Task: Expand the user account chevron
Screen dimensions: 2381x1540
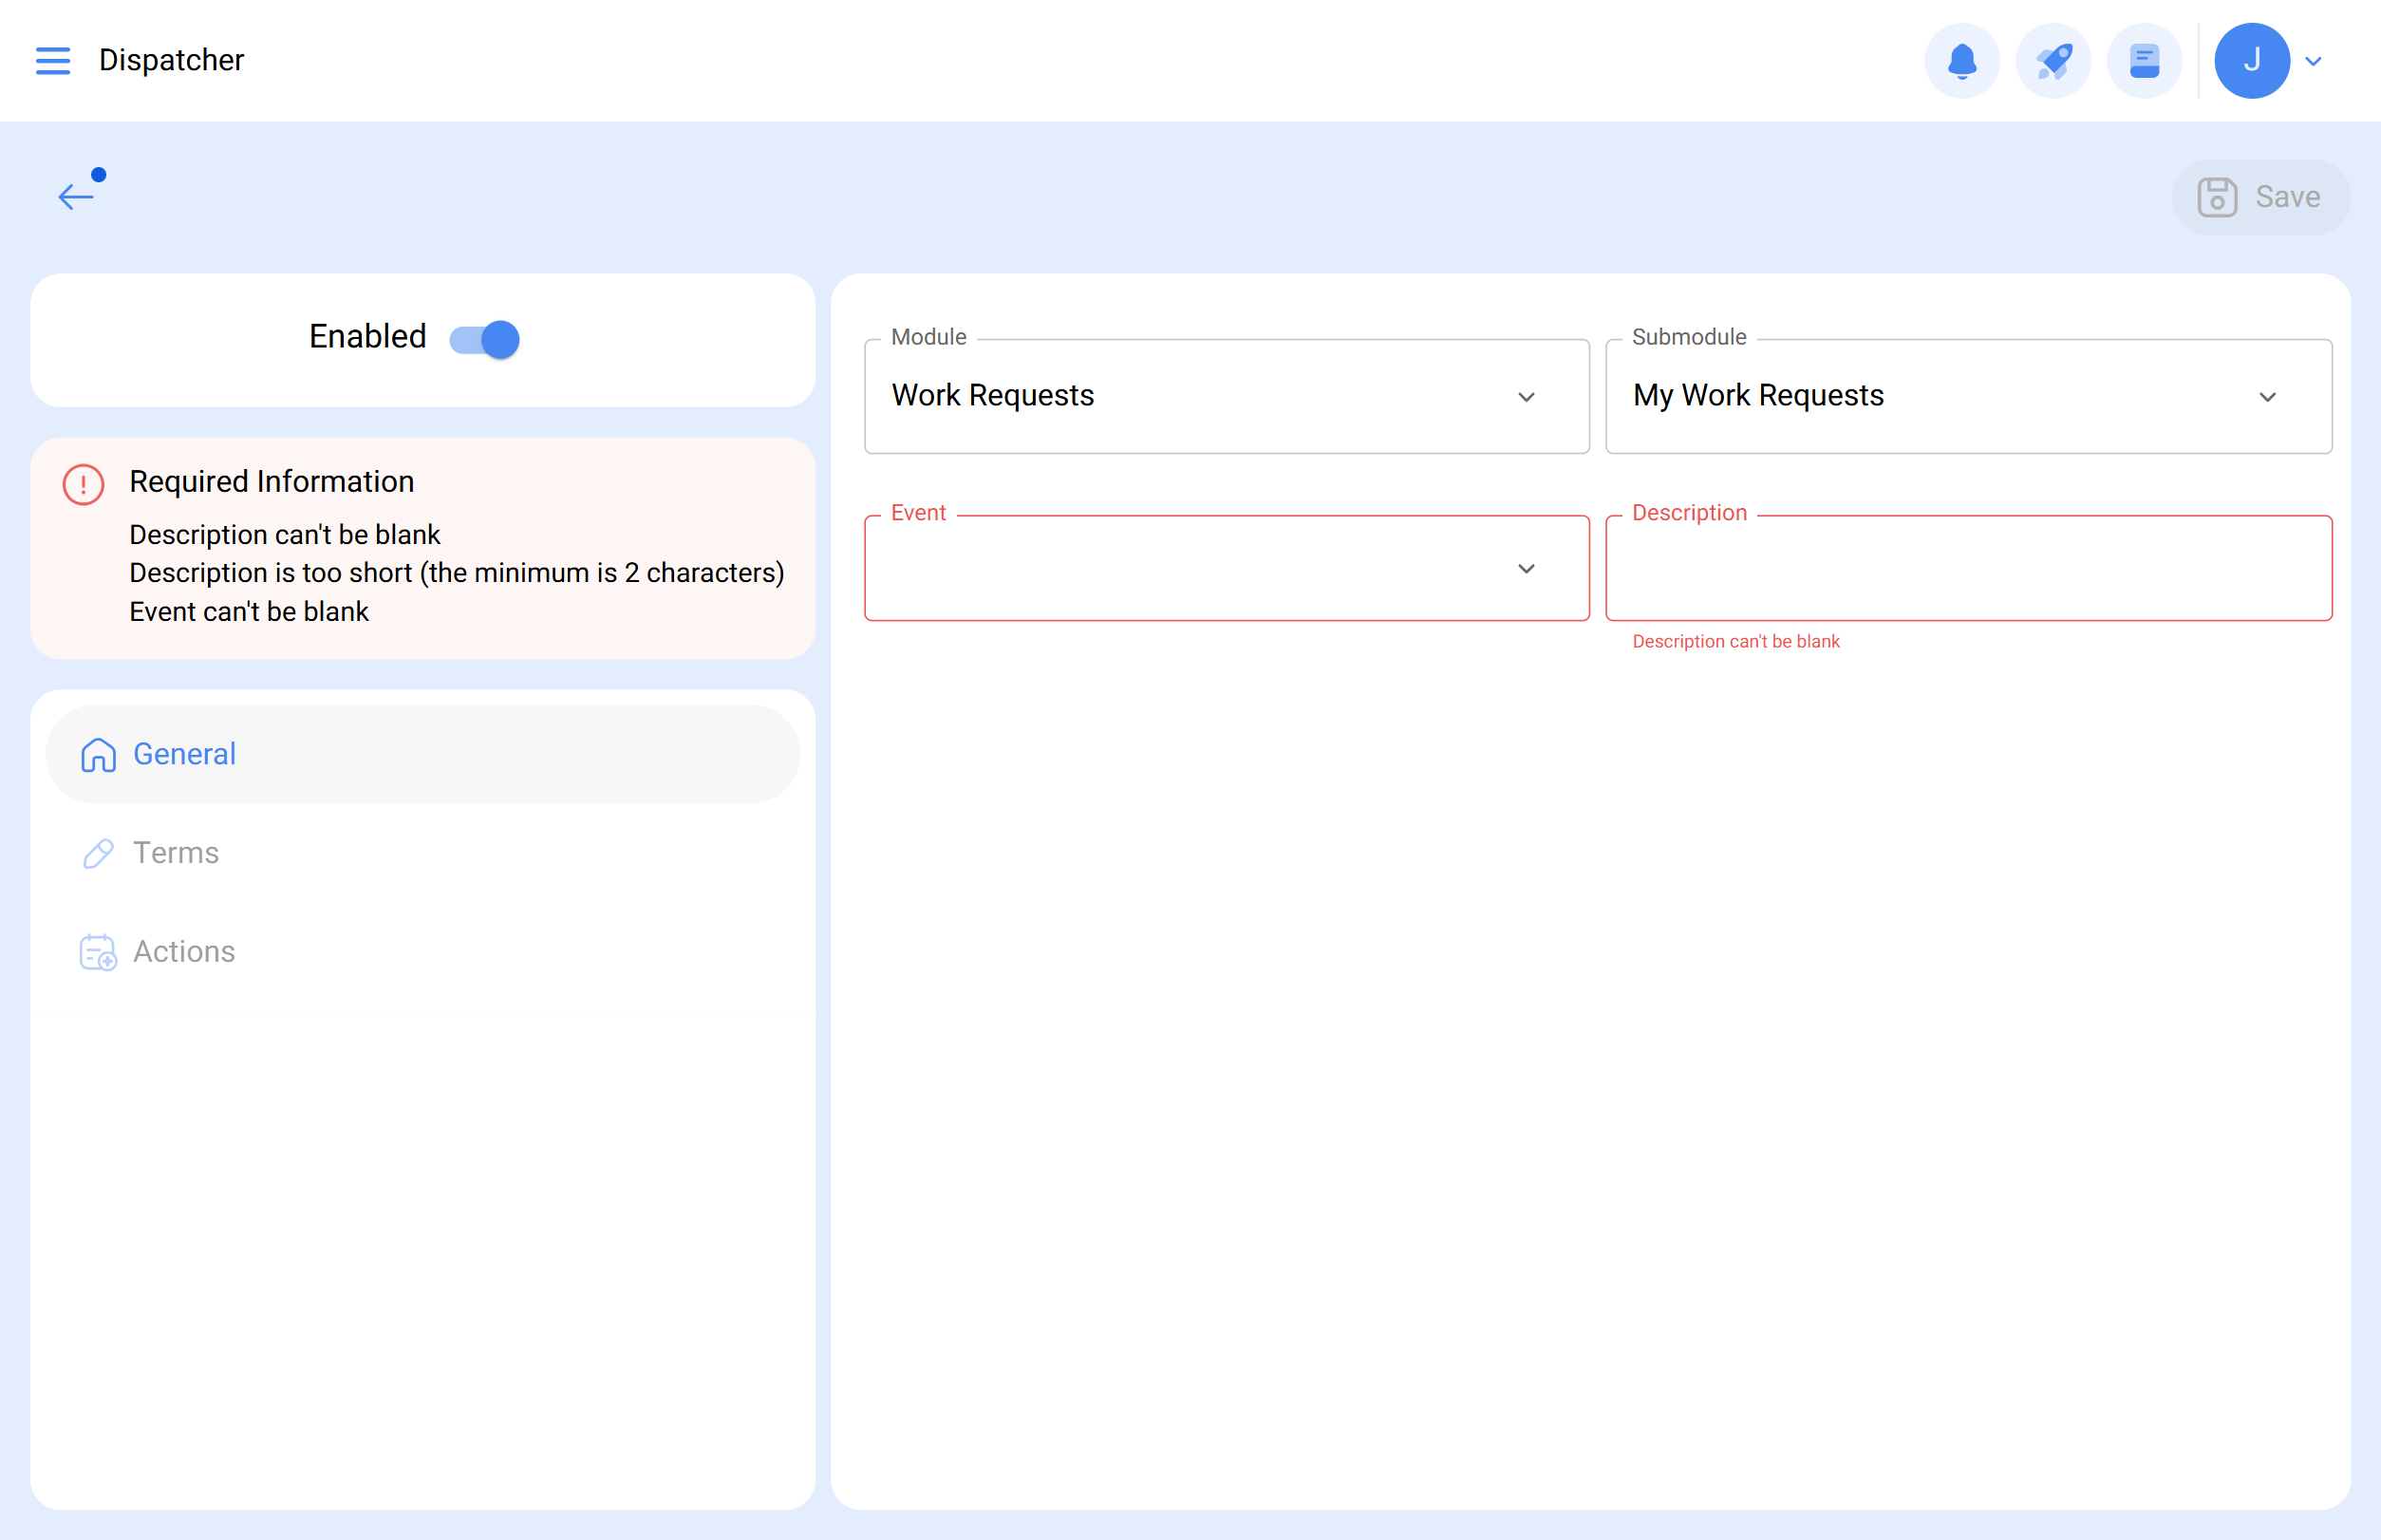Action: tap(2313, 62)
